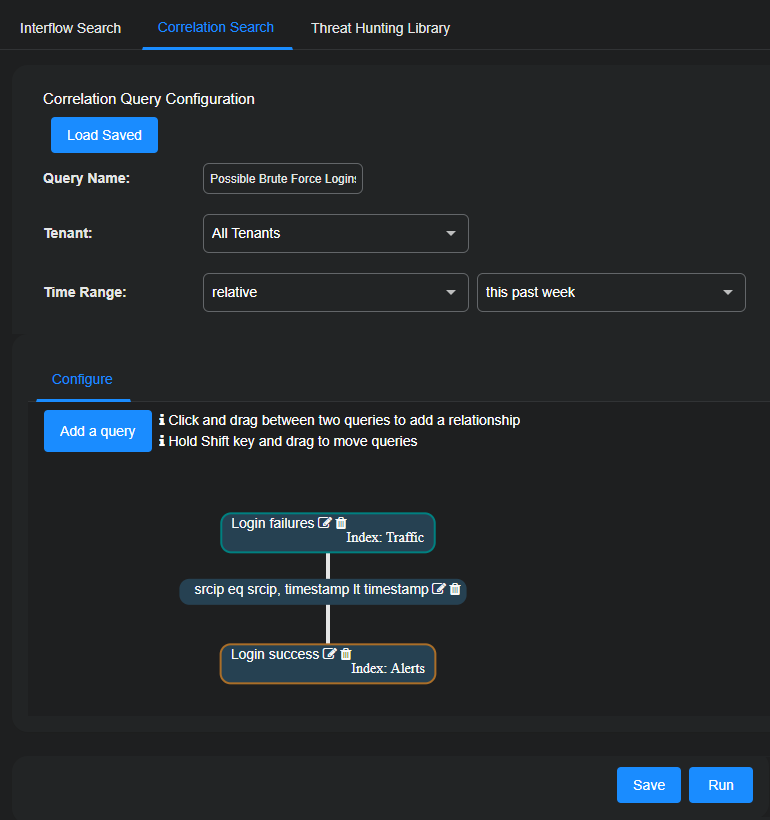
Task: Open the Tenant dropdown
Action: coord(335,234)
